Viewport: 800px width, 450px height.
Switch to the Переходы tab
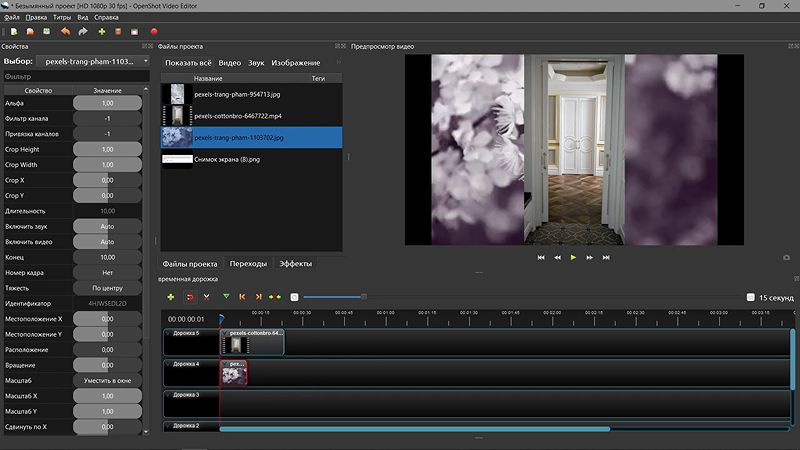tap(248, 264)
